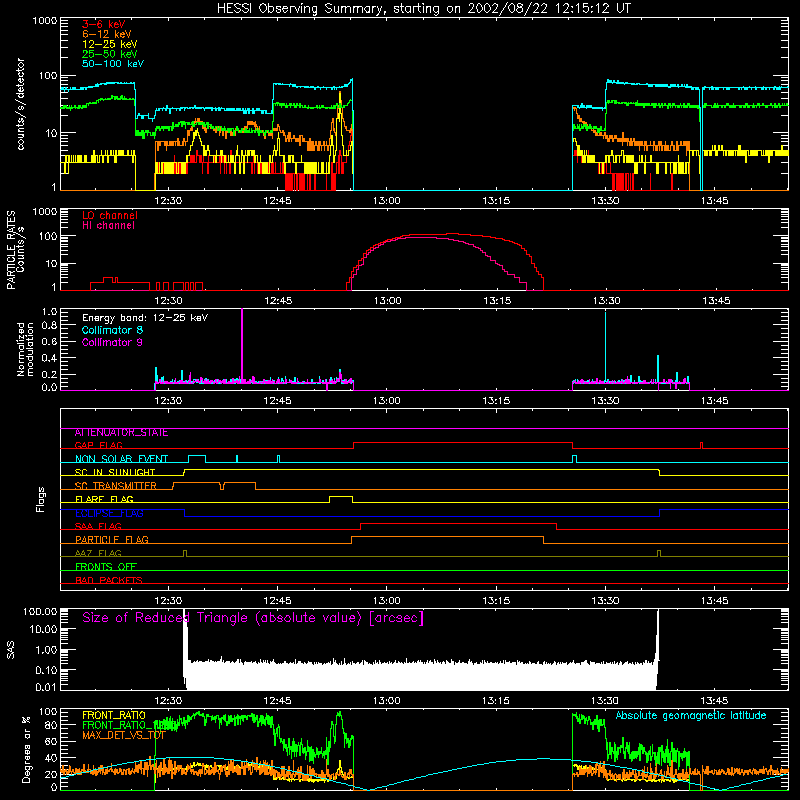Click the peak of the red LO channel curve

coord(452,234)
